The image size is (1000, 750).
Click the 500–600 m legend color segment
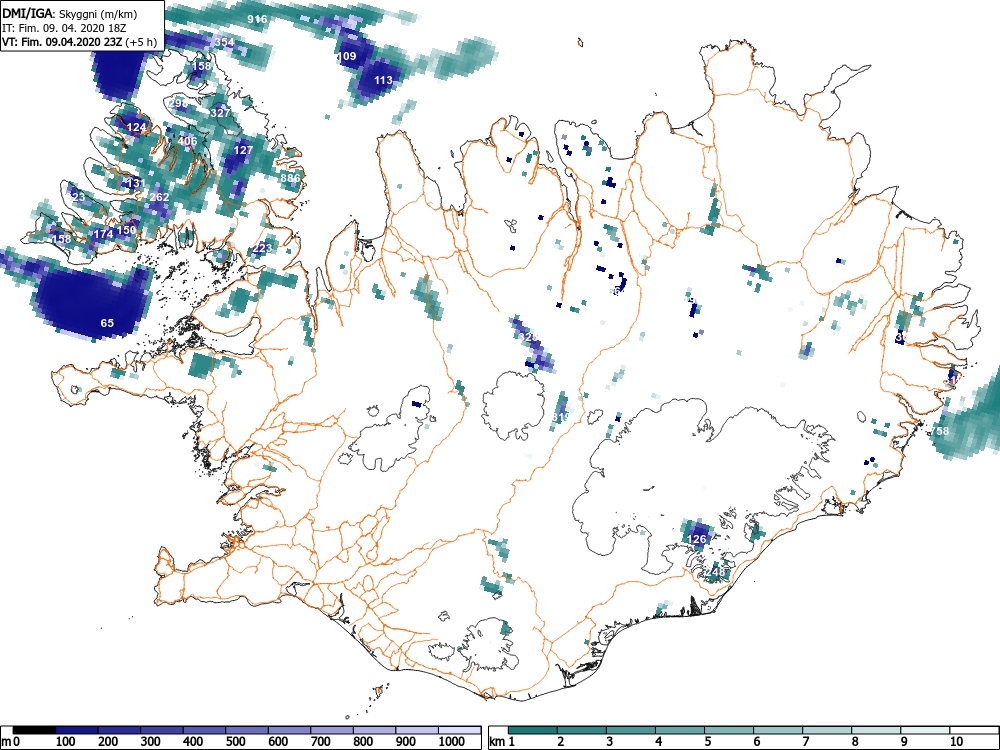click(247, 729)
